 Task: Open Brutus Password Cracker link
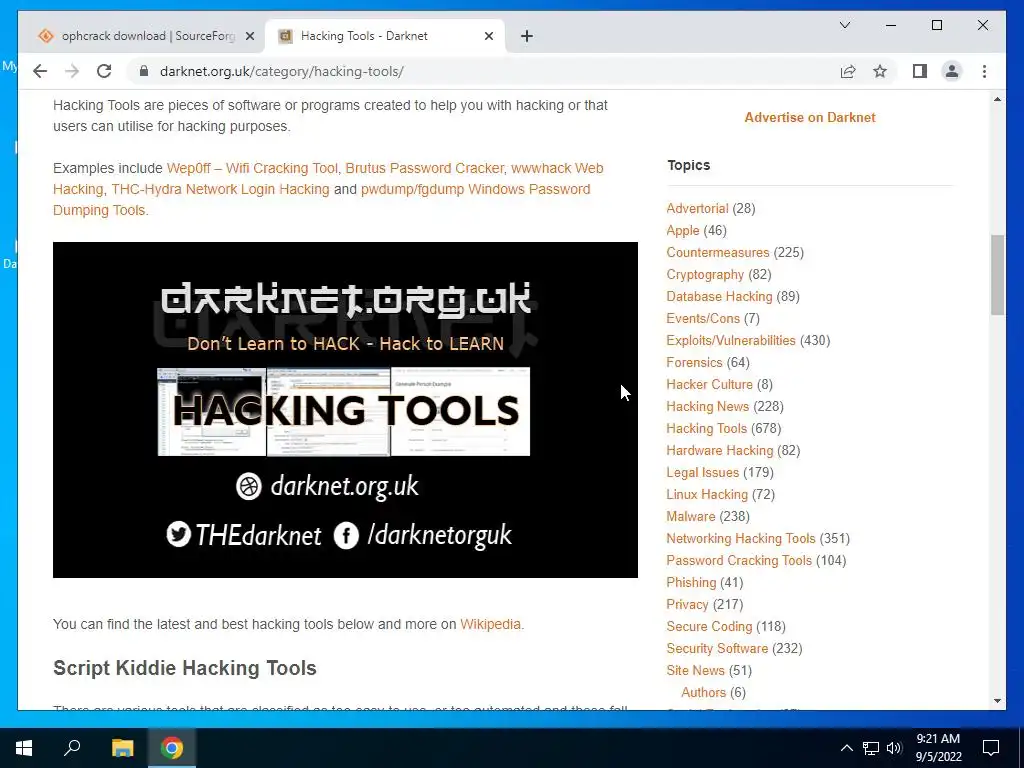[x=424, y=168]
